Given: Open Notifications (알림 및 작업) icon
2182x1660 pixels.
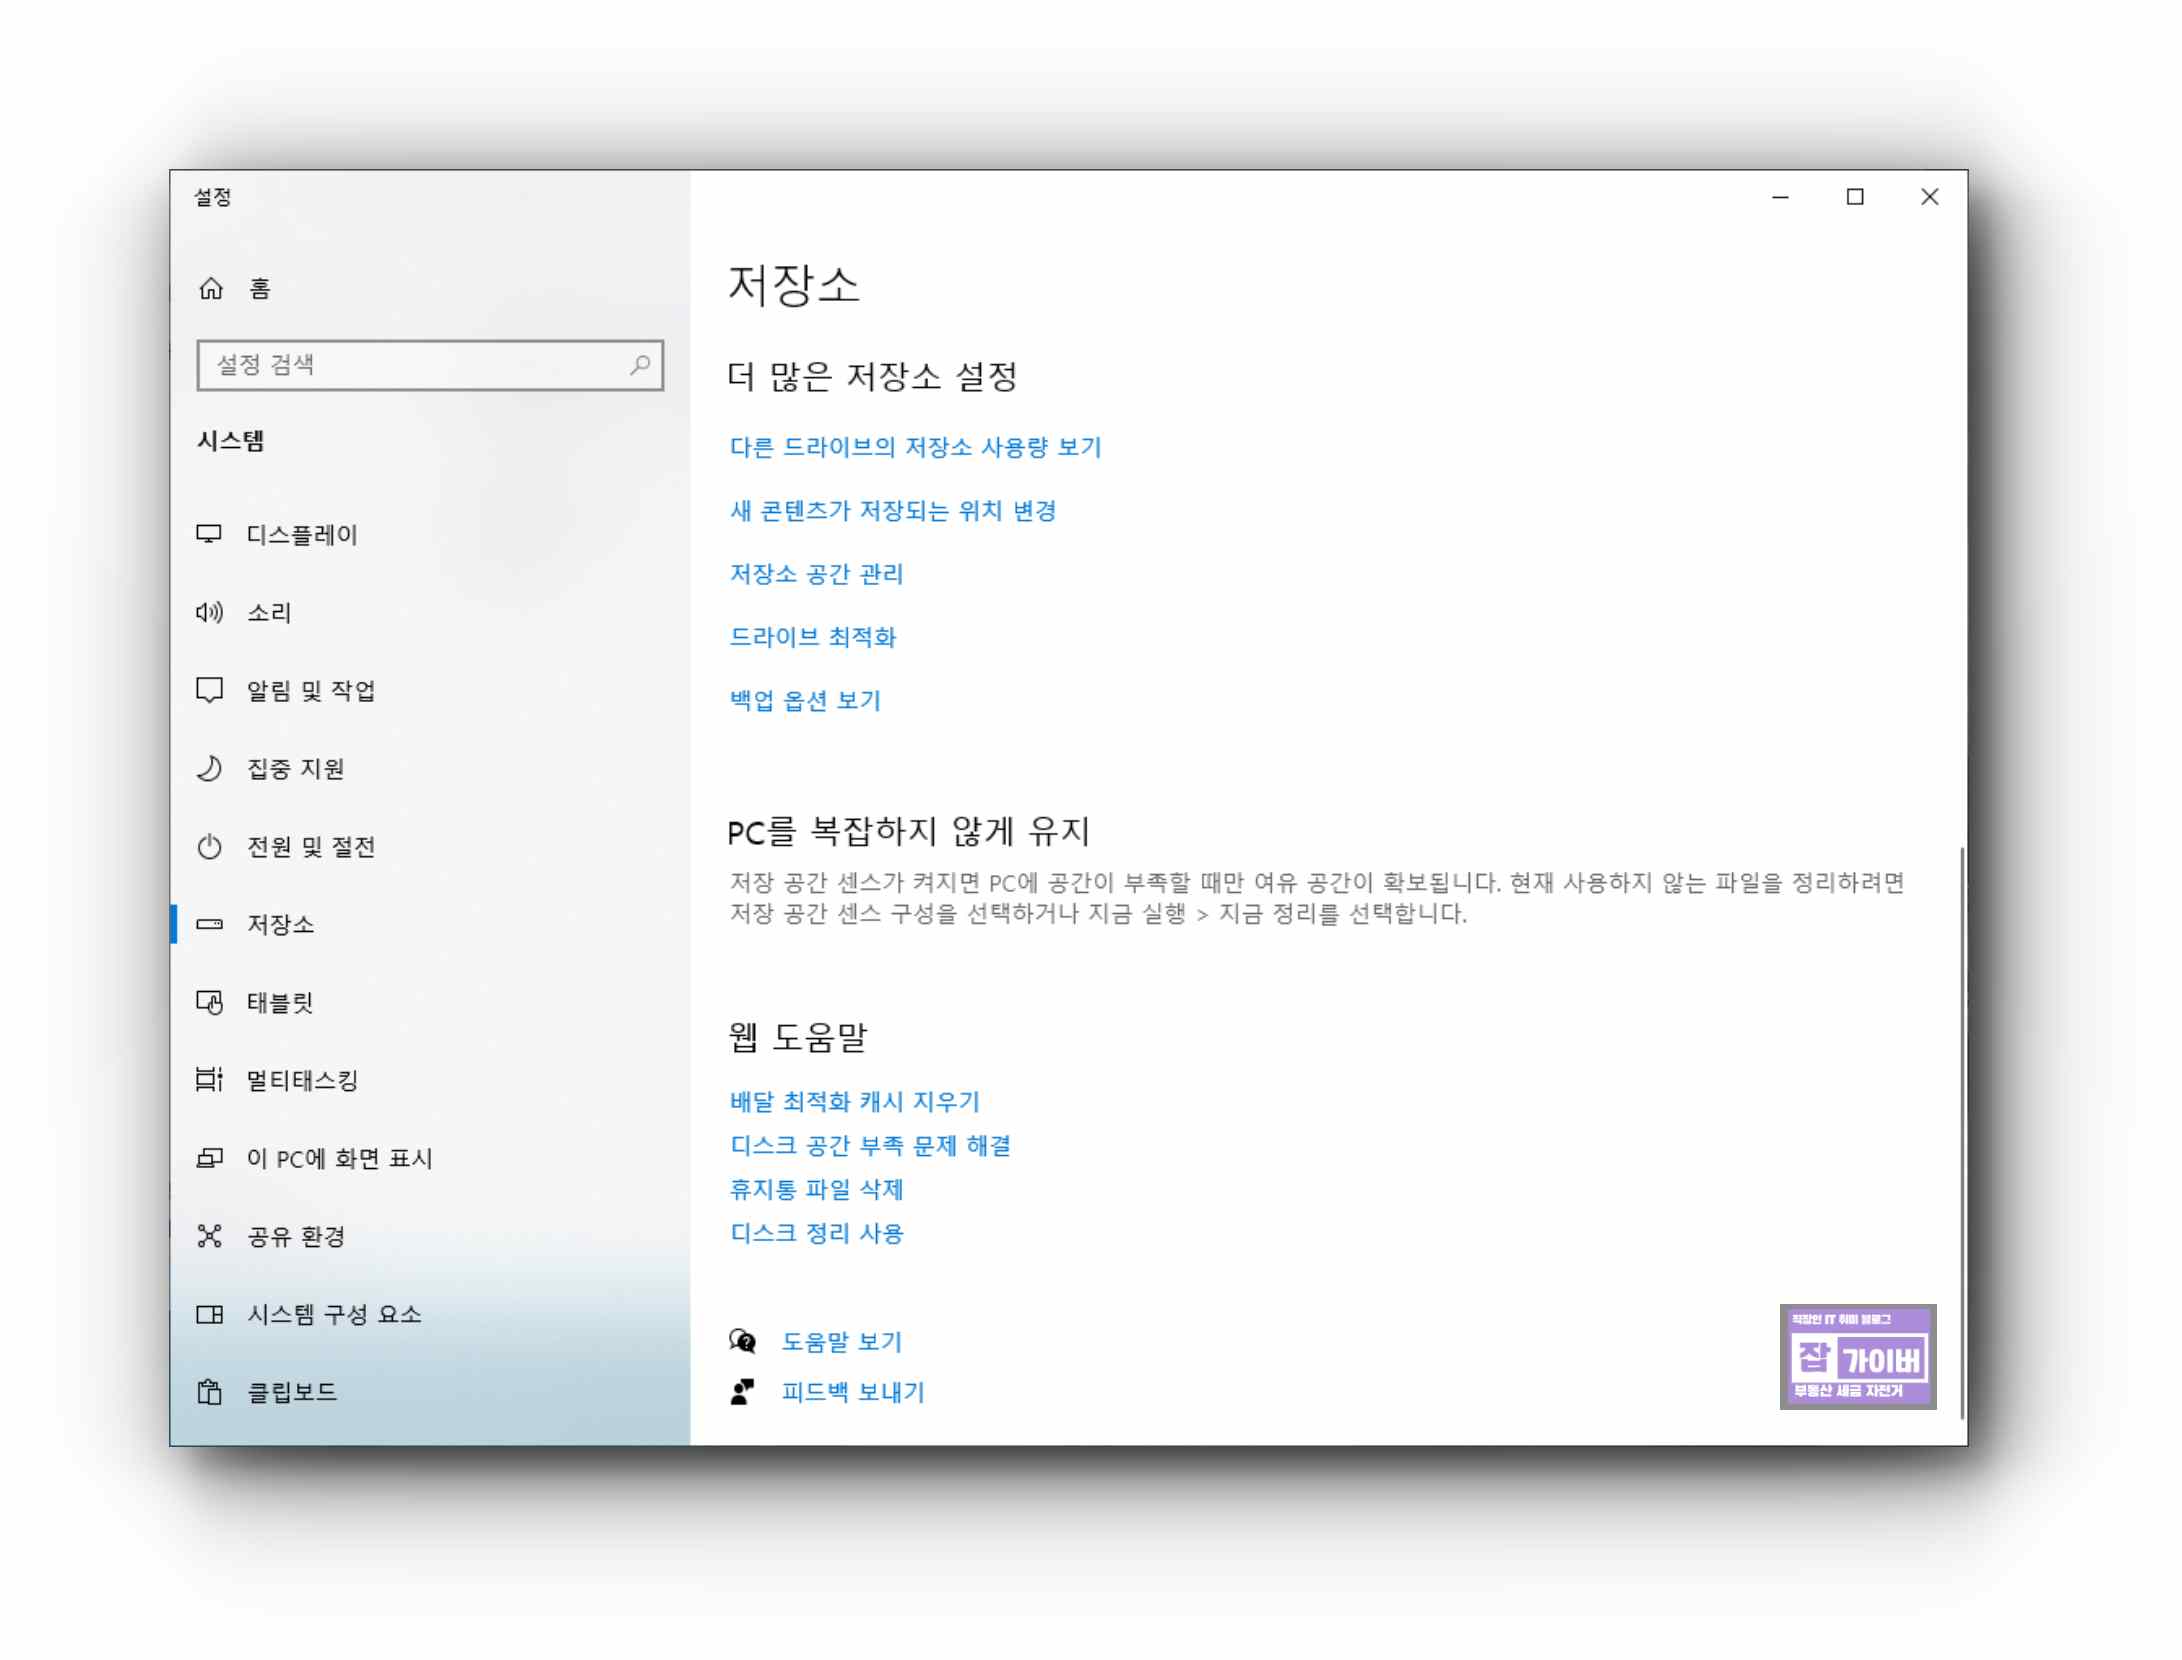Looking at the screenshot, I should click(x=209, y=690).
